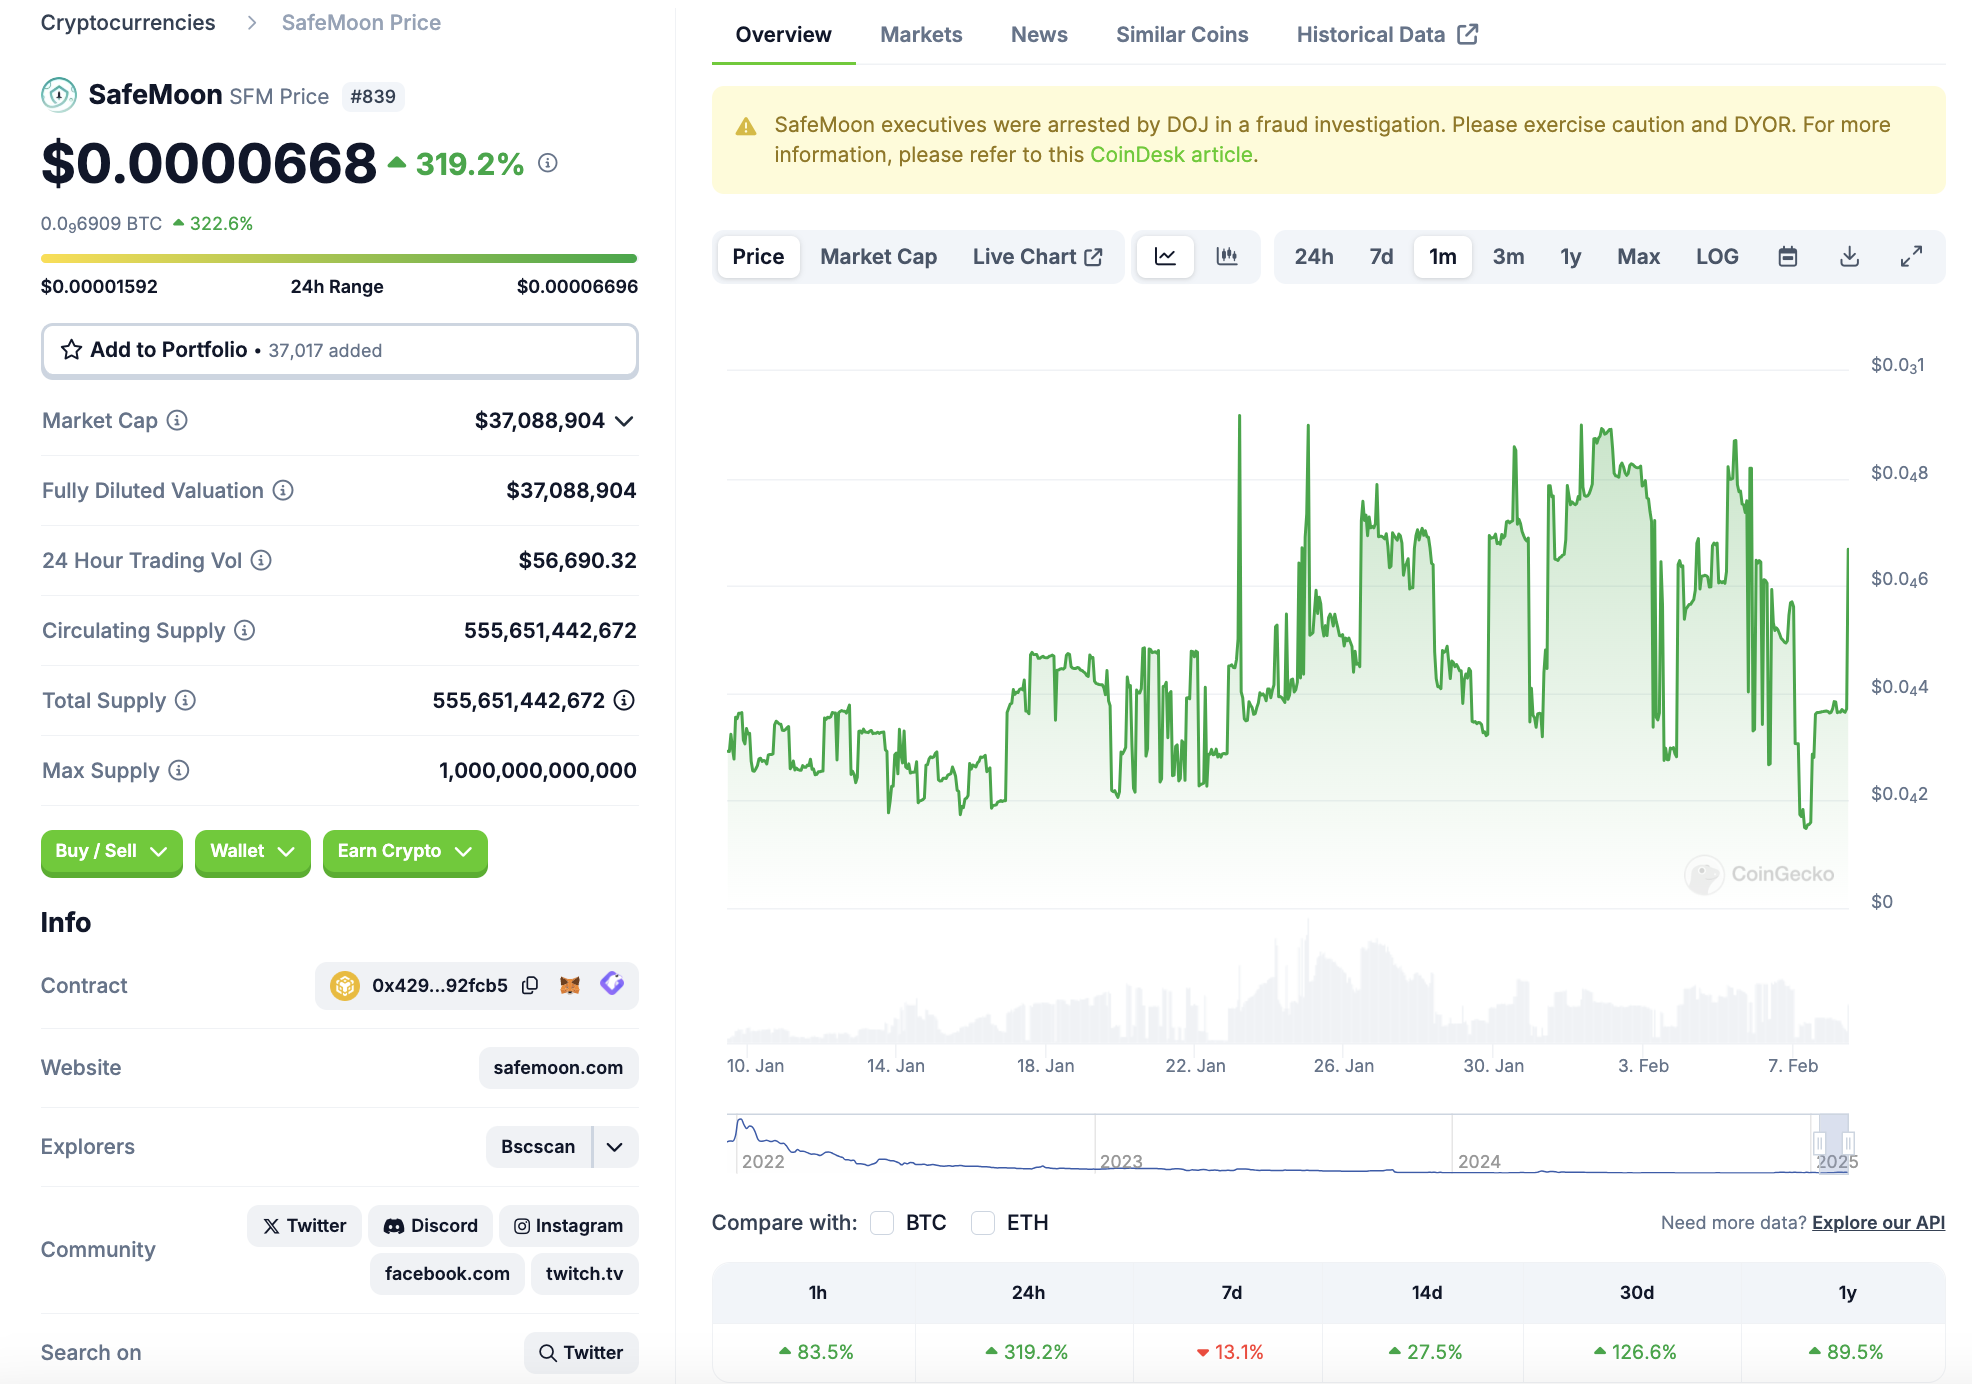Switch to the Markets tab
The height and width of the screenshot is (1384, 1972).
920,35
